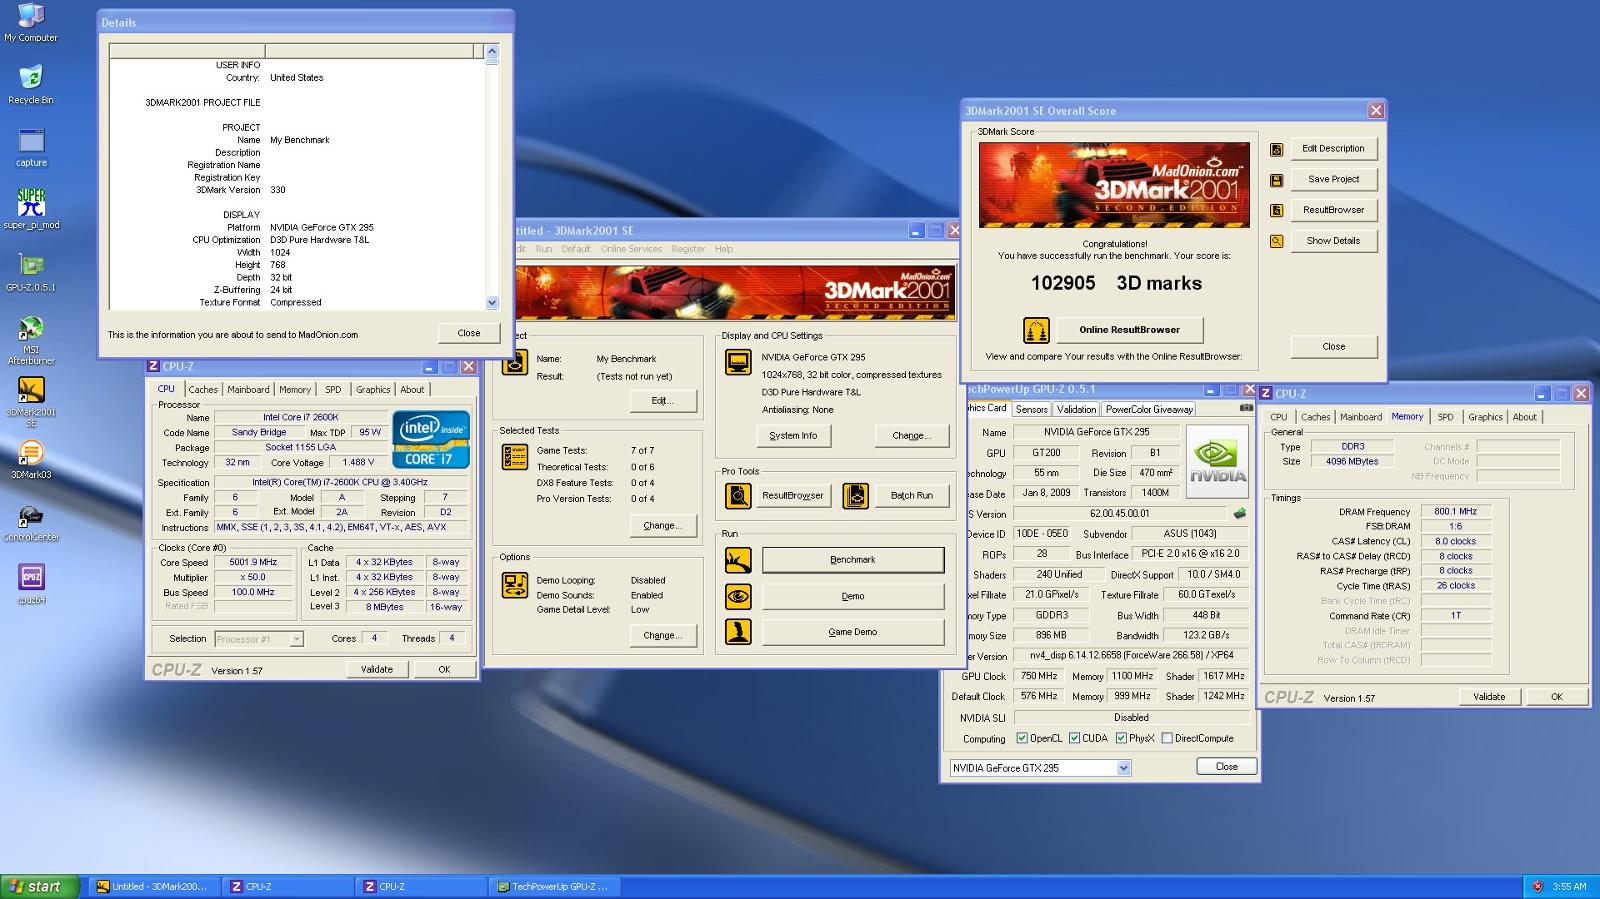Viewport: 1600px width, 899px height.
Task: Click scroll down arrow in Details list
Action: (x=491, y=302)
